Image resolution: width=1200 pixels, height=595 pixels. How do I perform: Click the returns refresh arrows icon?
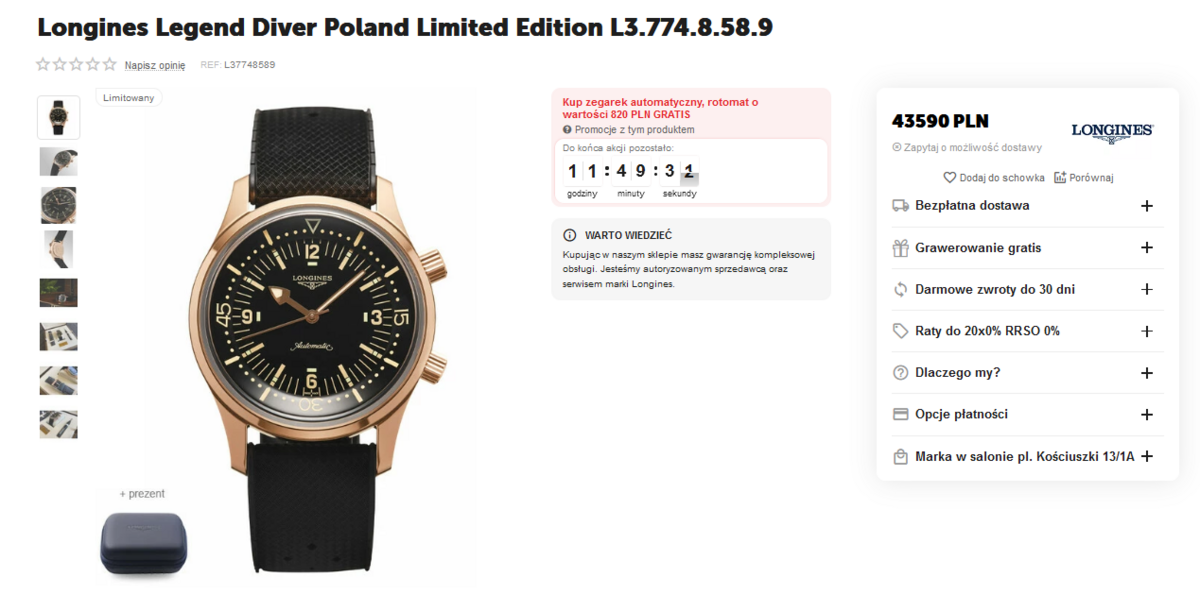900,290
